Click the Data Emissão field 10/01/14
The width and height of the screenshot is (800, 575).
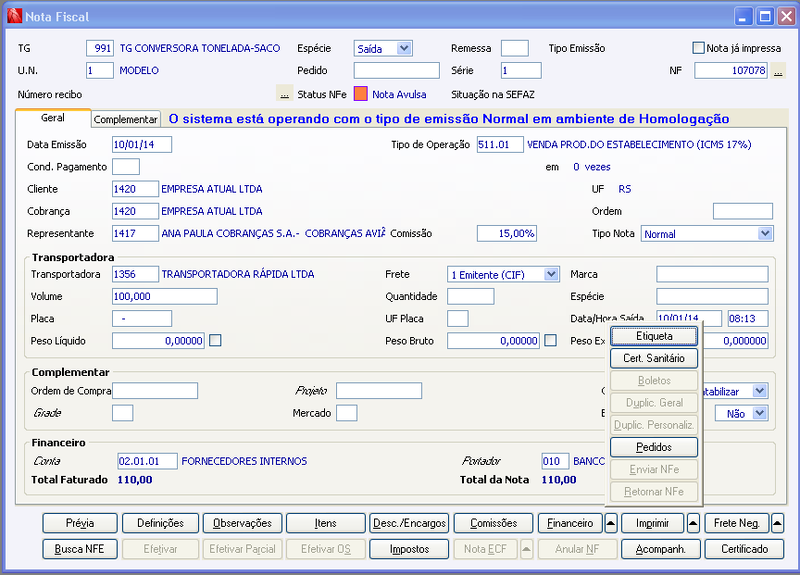(x=142, y=144)
